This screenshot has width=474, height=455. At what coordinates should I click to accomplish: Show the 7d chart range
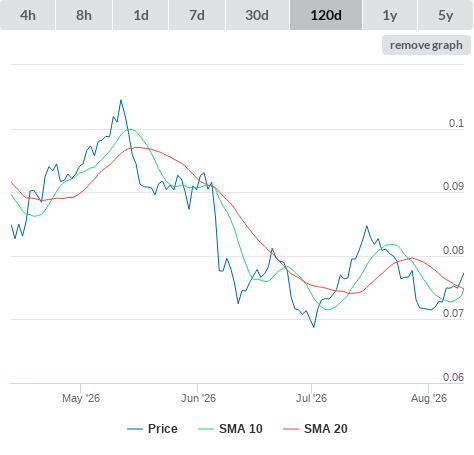point(197,15)
